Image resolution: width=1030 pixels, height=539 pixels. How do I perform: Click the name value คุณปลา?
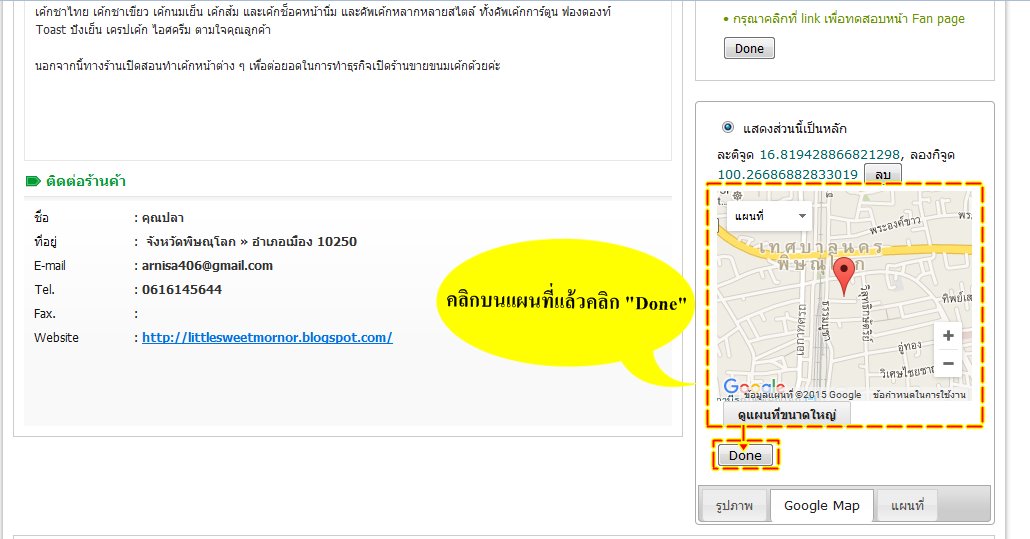(x=163, y=217)
